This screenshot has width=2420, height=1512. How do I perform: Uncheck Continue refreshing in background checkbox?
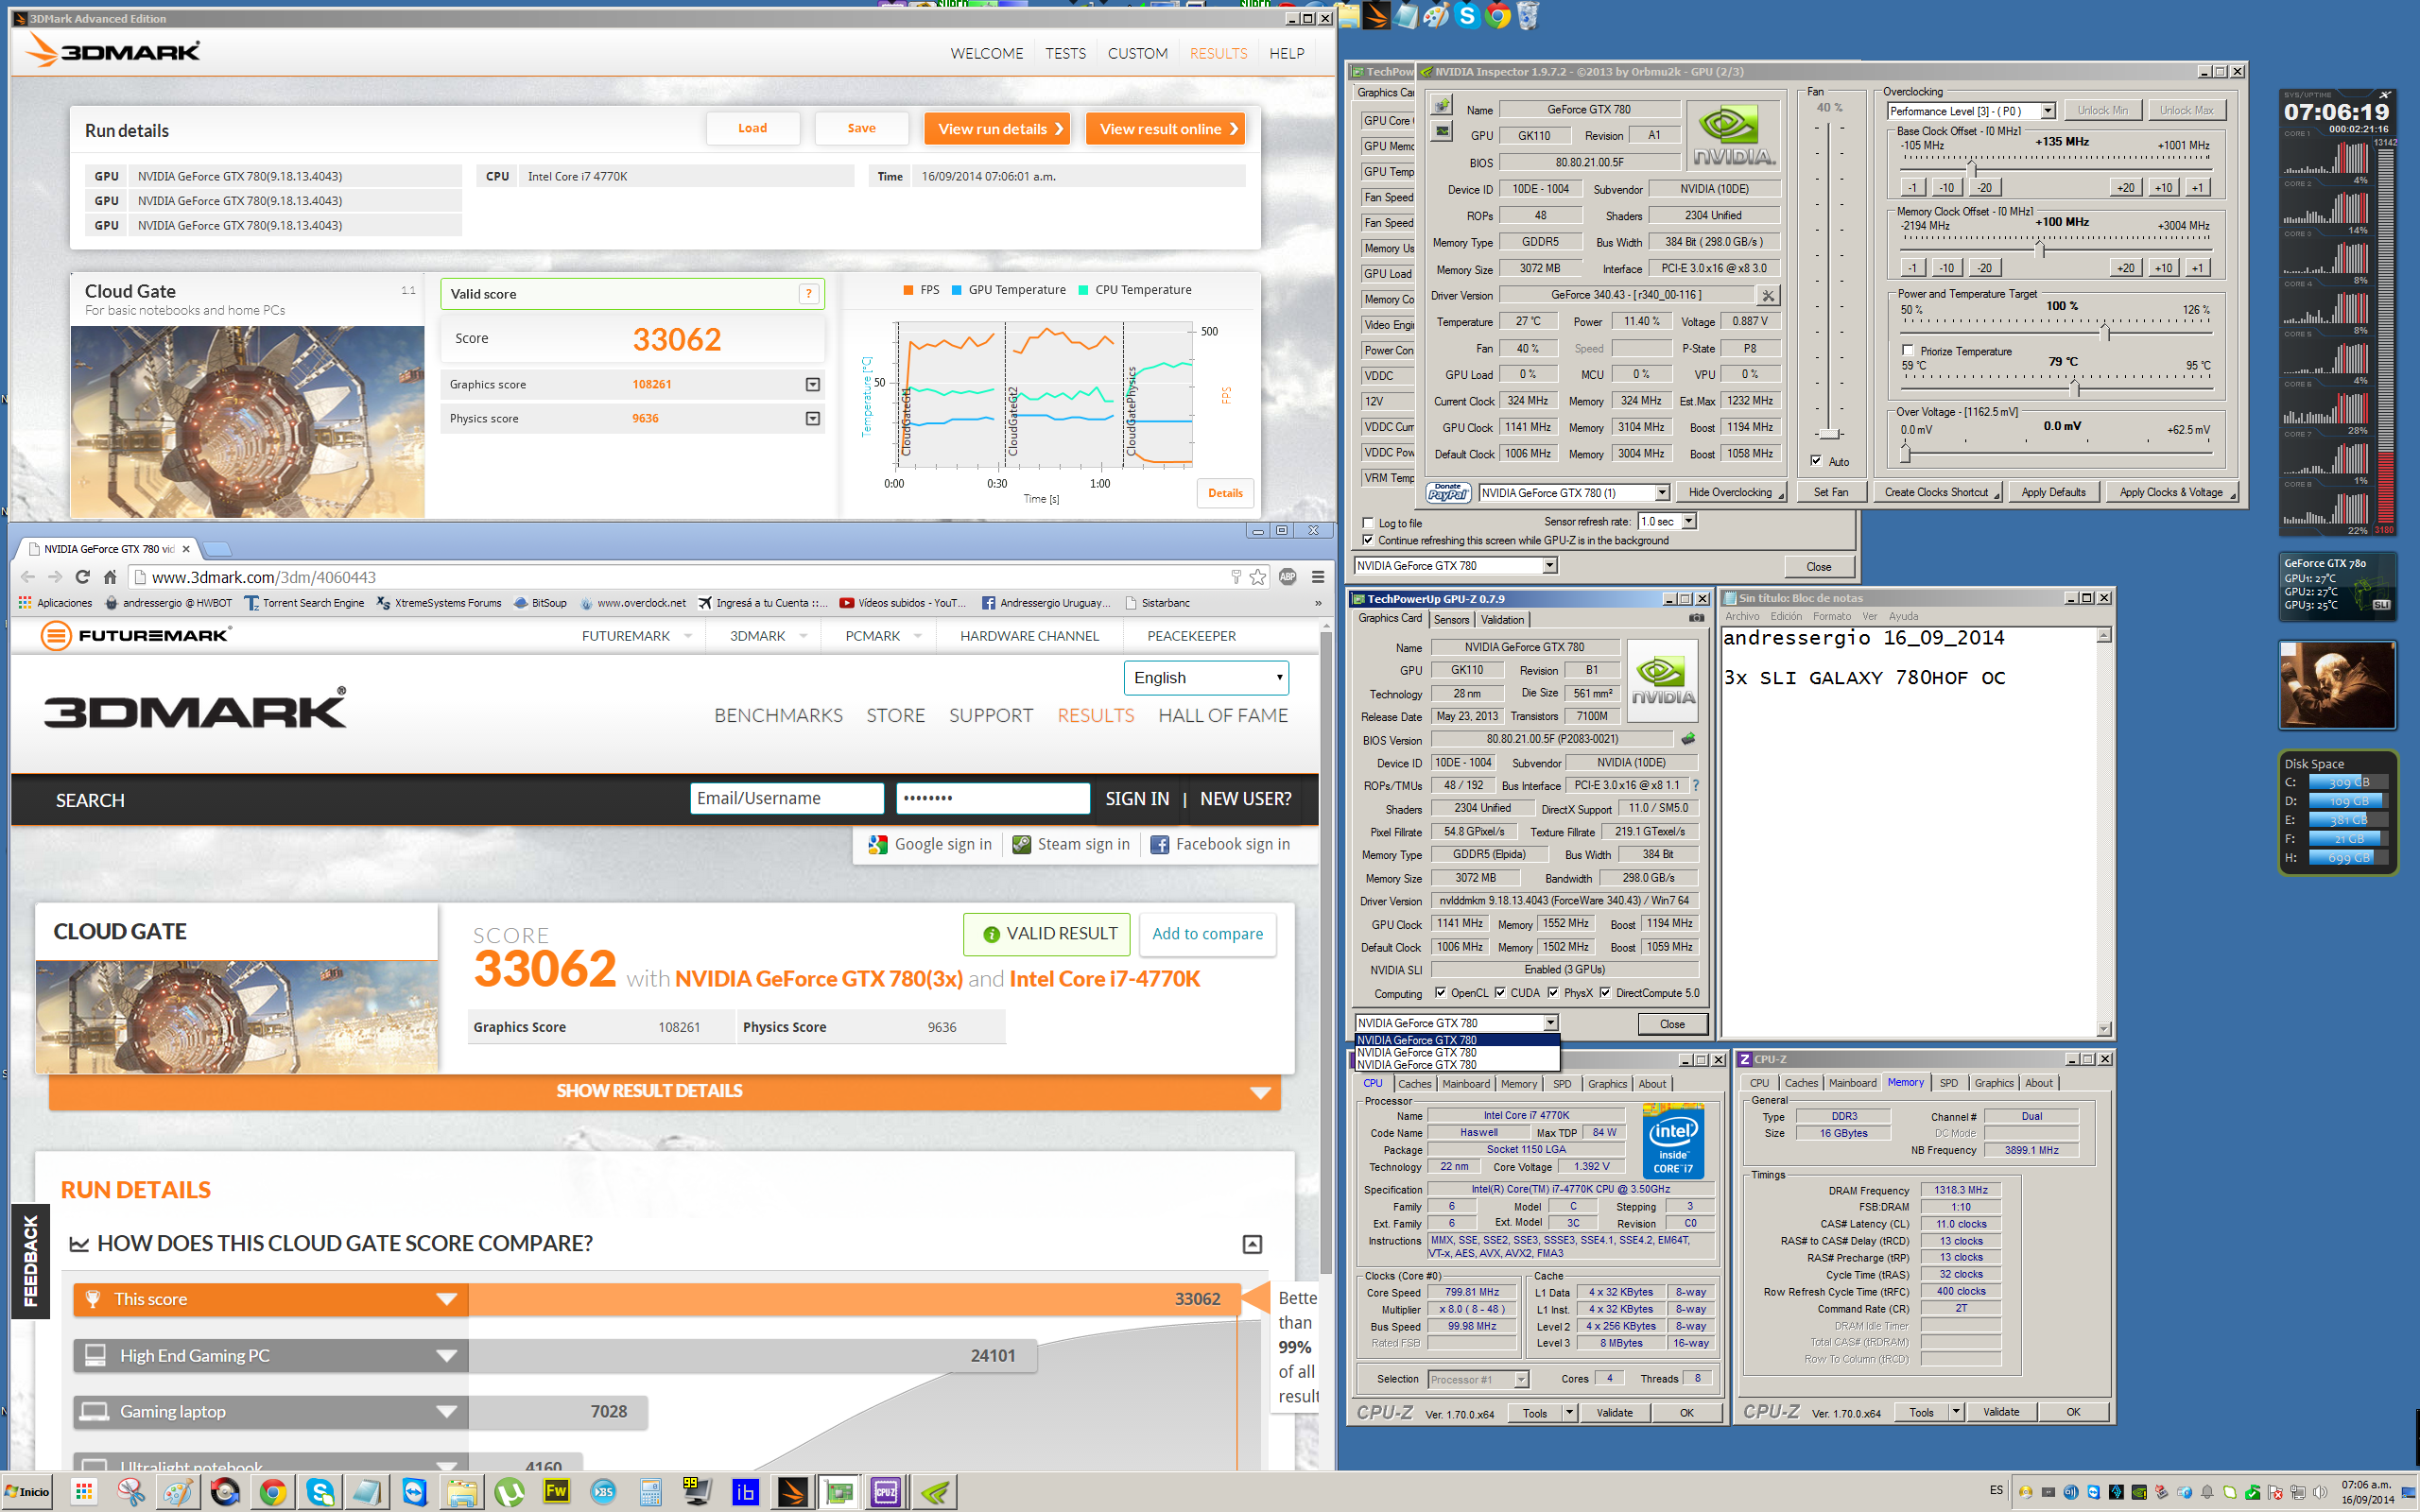point(1368,540)
